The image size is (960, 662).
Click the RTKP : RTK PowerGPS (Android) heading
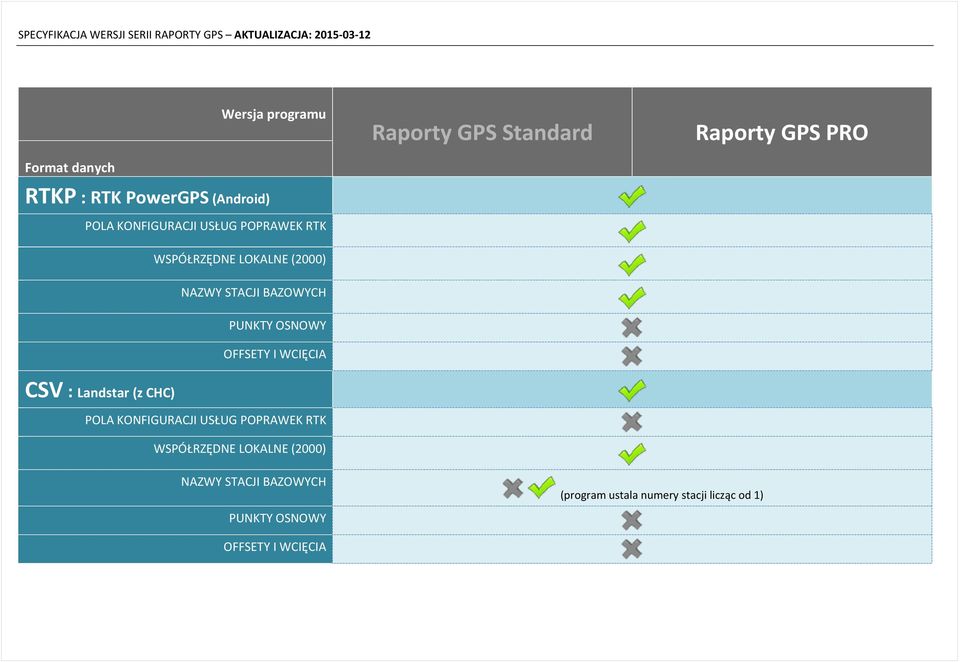[147, 197]
